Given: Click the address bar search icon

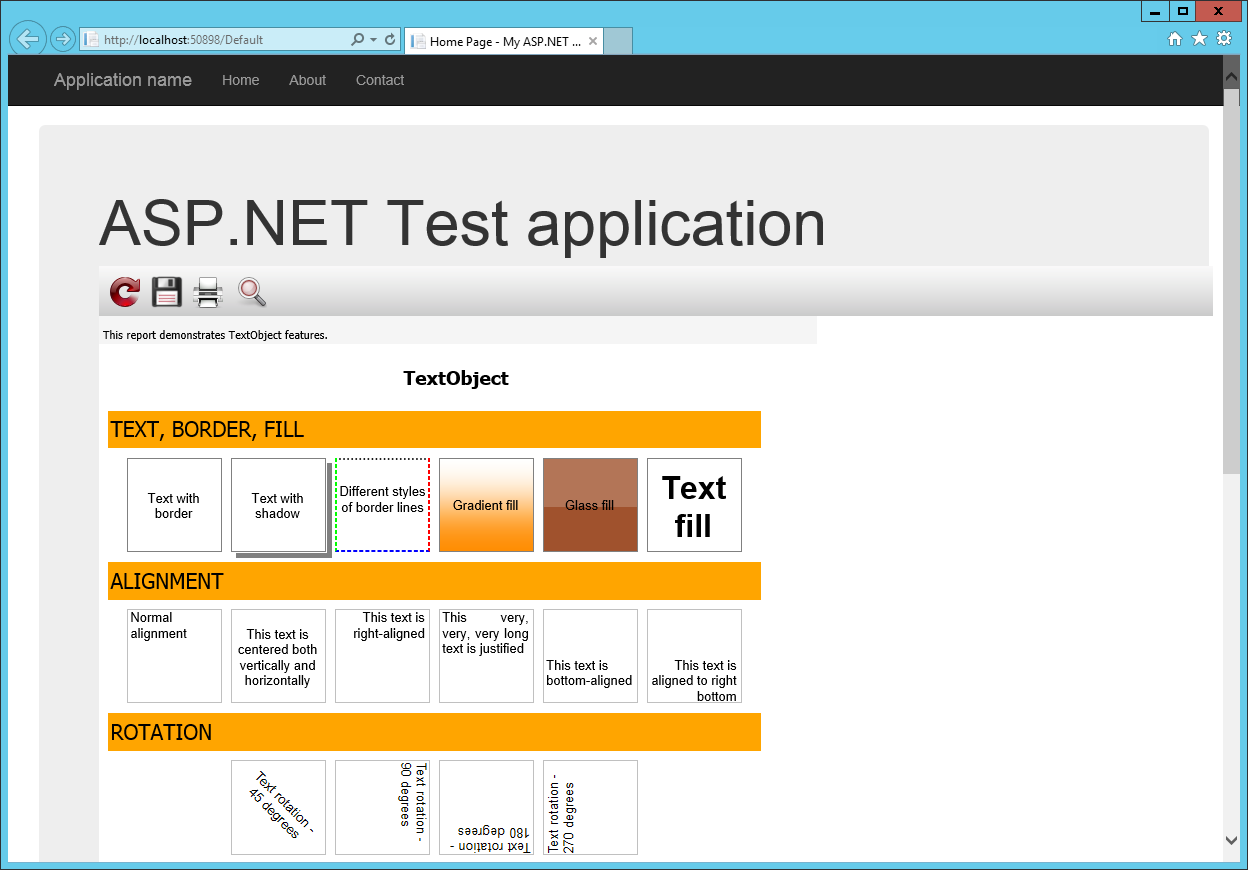Looking at the screenshot, I should pos(358,40).
